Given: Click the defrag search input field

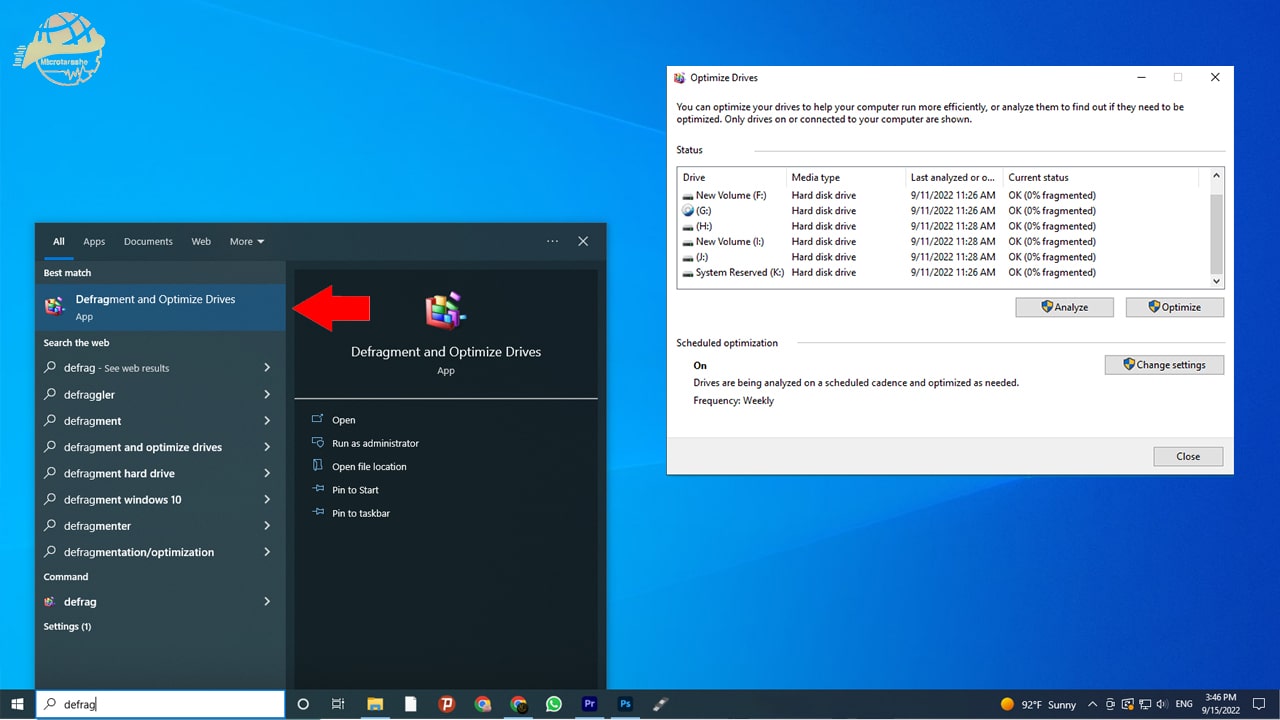Looking at the screenshot, I should [160, 704].
